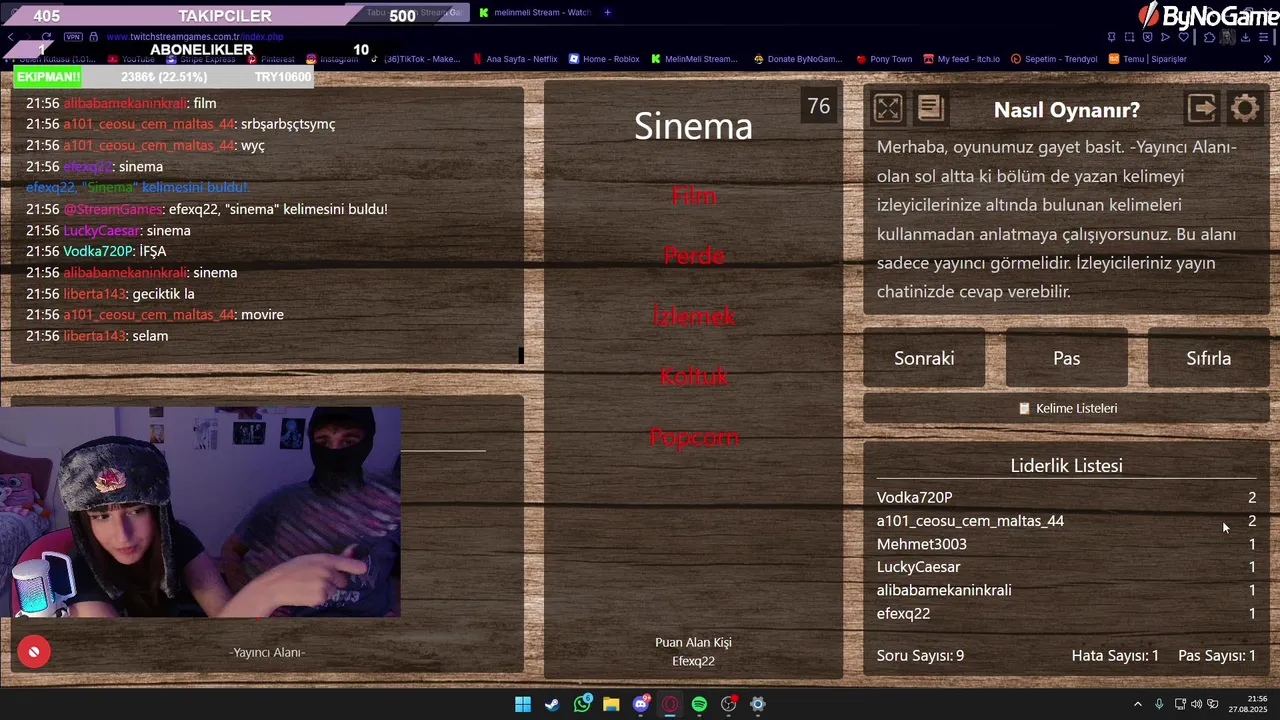Expand the bookmarks bar overflow chevron
The height and width of the screenshot is (720, 1280).
(1267, 59)
